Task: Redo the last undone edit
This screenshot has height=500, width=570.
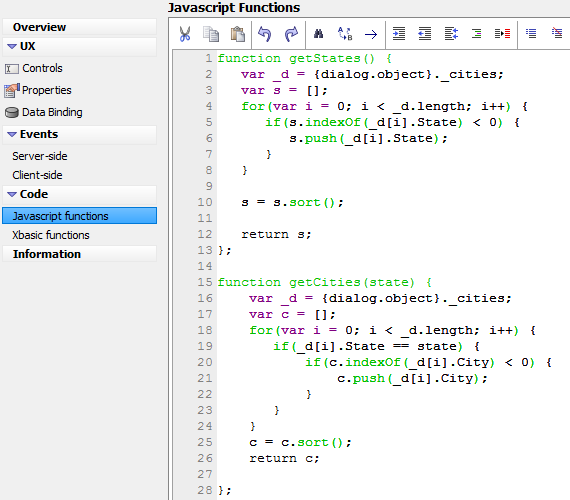Action: (x=291, y=34)
